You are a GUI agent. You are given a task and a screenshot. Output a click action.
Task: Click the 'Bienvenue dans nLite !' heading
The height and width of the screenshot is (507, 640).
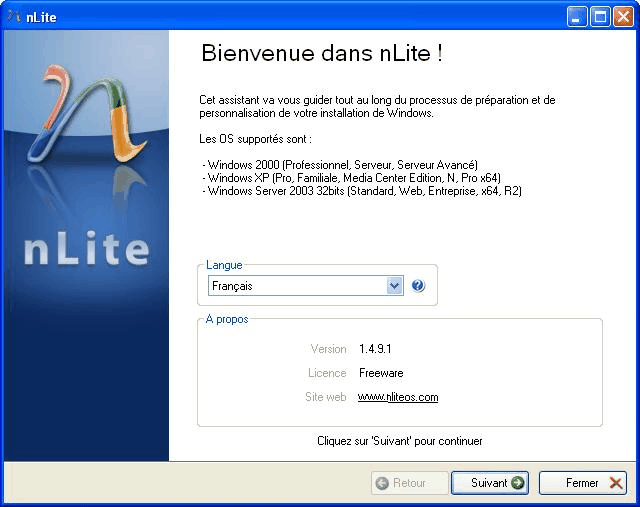pyautogui.click(x=322, y=53)
